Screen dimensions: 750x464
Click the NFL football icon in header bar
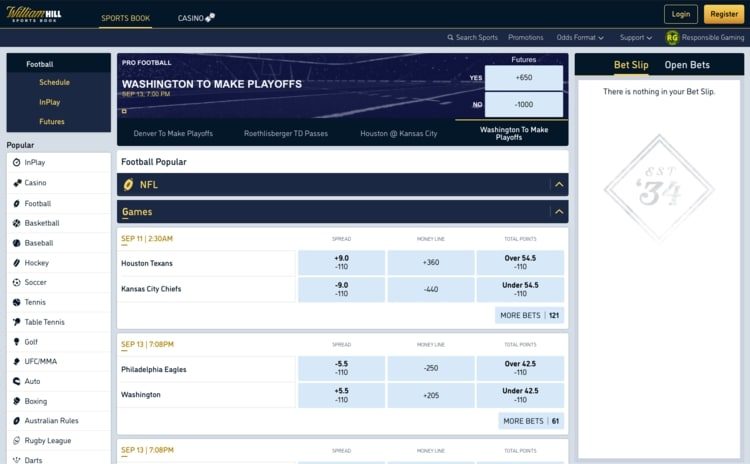click(128, 185)
